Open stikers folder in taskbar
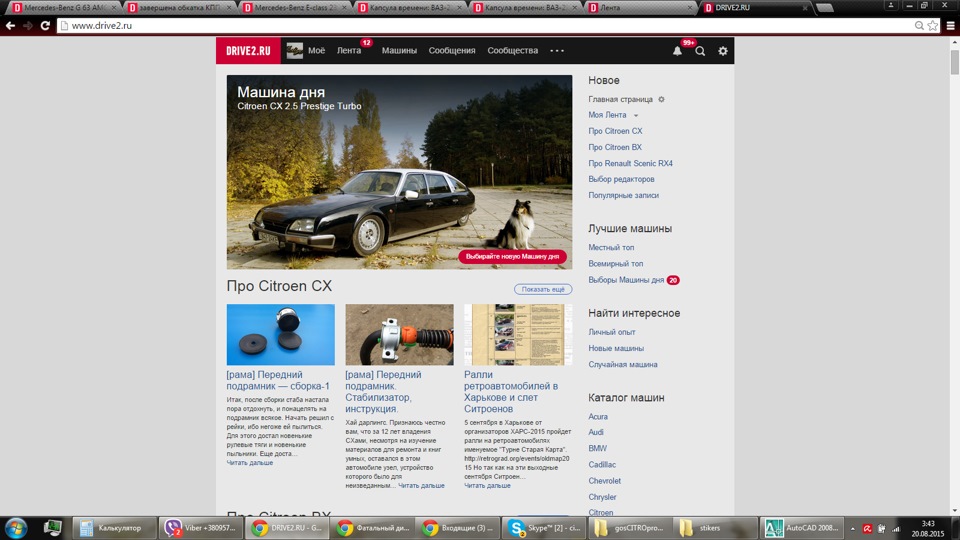This screenshot has height=540, width=960. click(x=716, y=528)
